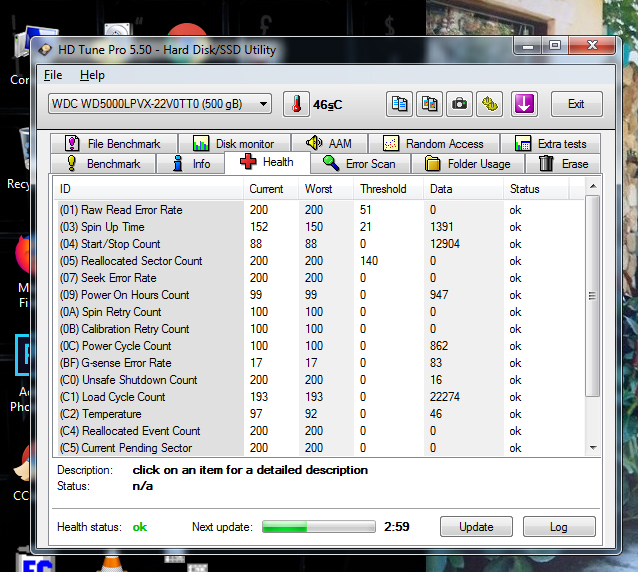Select the Spin Up Time row

319,227
